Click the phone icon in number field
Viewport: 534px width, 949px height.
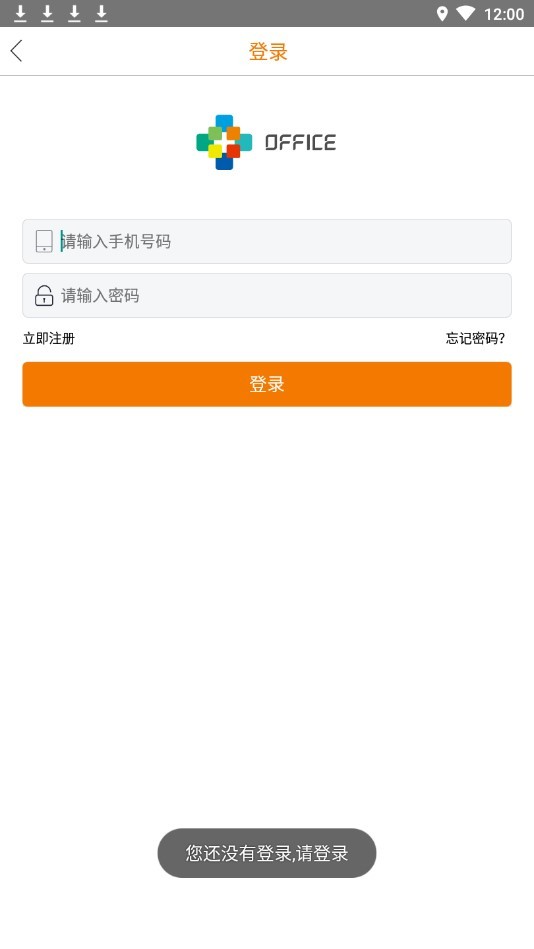44,241
